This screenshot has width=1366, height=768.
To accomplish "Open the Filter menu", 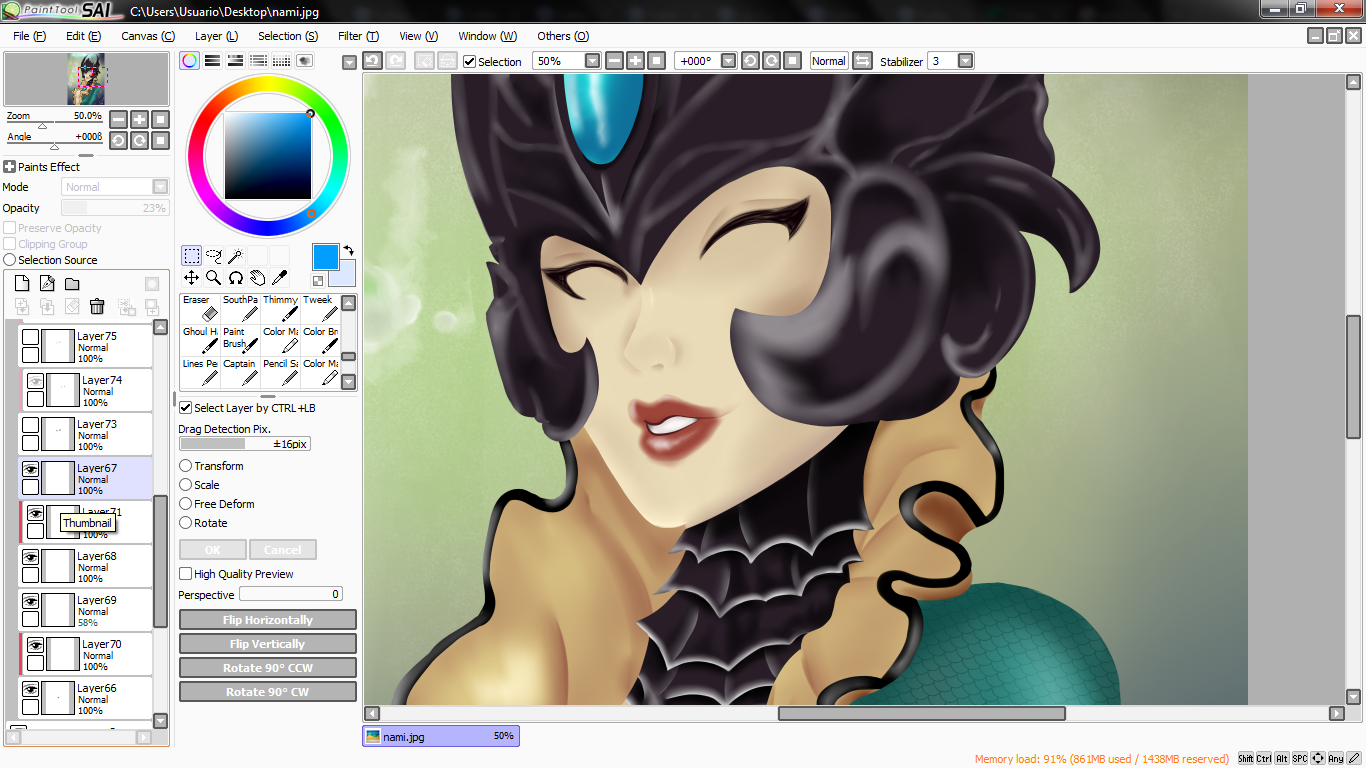I will coord(358,36).
